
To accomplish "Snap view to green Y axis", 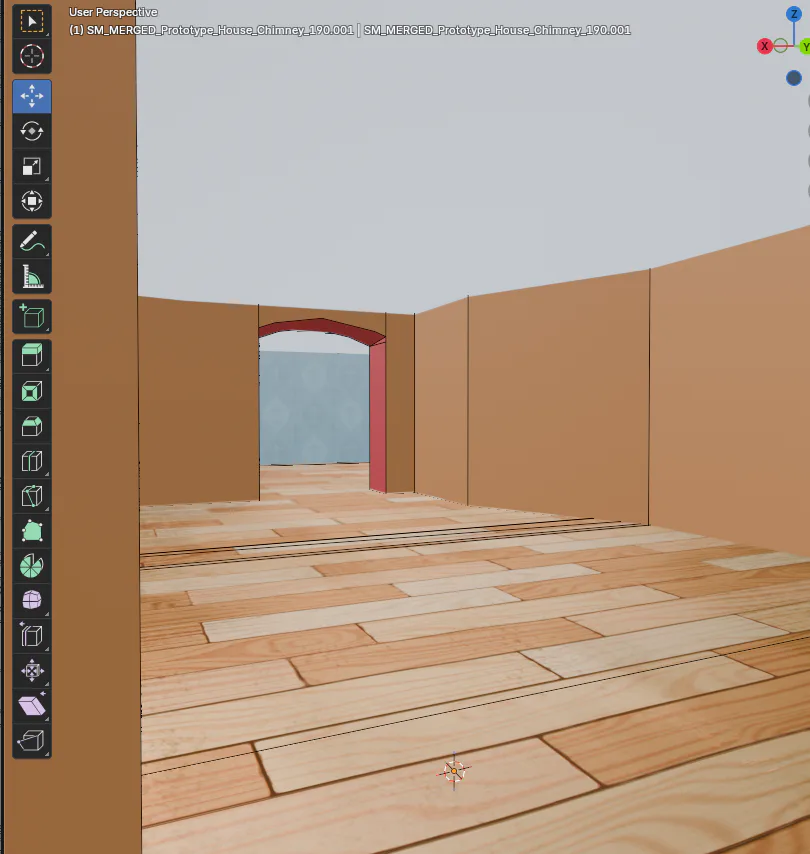I will [x=804, y=47].
